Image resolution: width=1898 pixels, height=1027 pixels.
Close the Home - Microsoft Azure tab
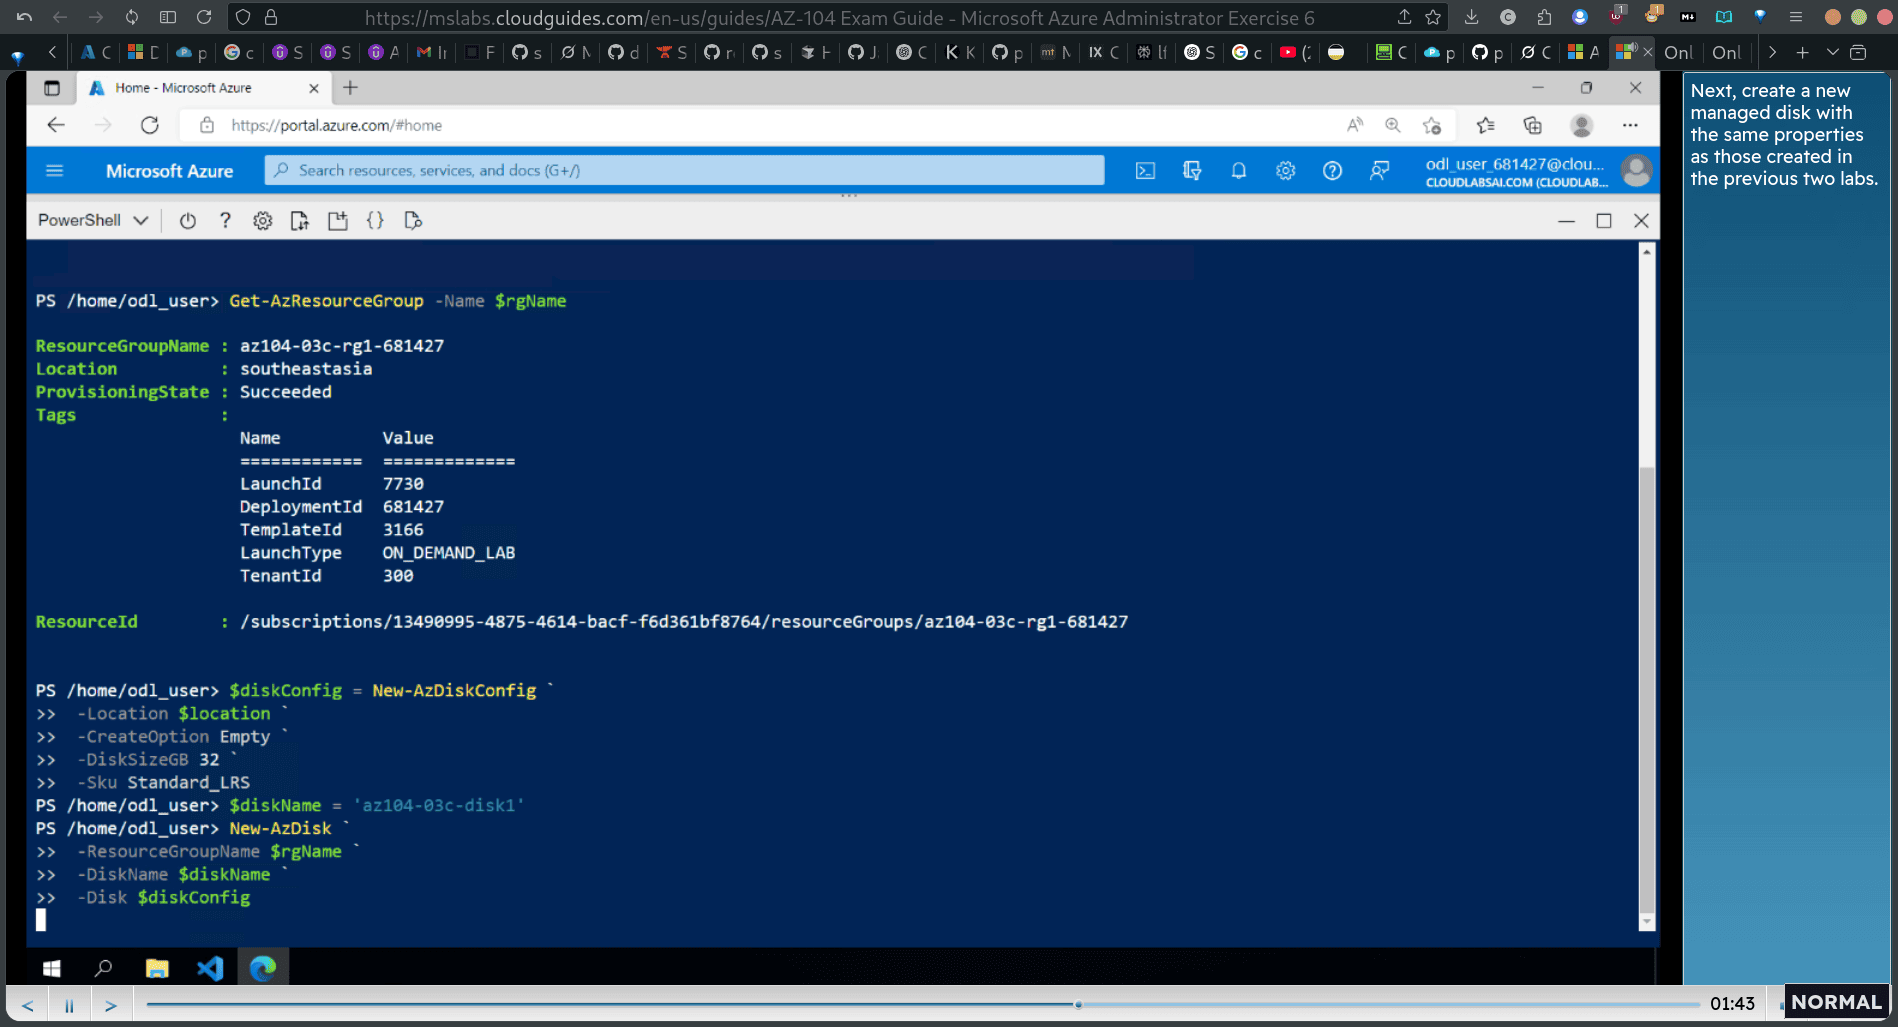coord(314,88)
